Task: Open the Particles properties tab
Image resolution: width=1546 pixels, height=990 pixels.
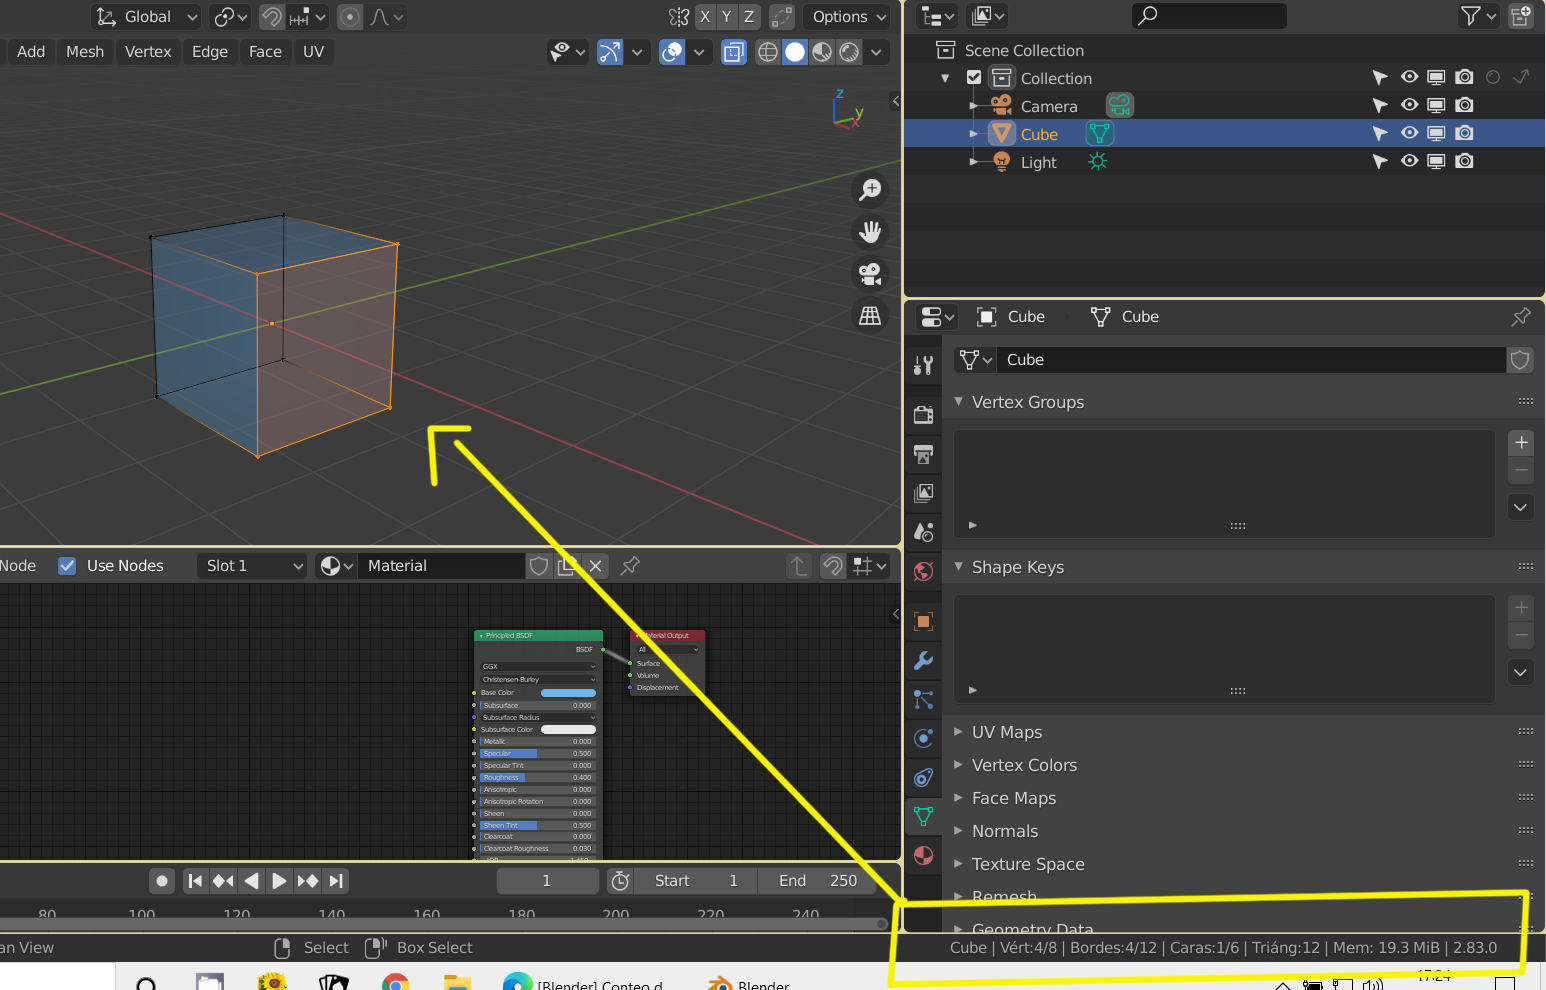Action: point(924,699)
